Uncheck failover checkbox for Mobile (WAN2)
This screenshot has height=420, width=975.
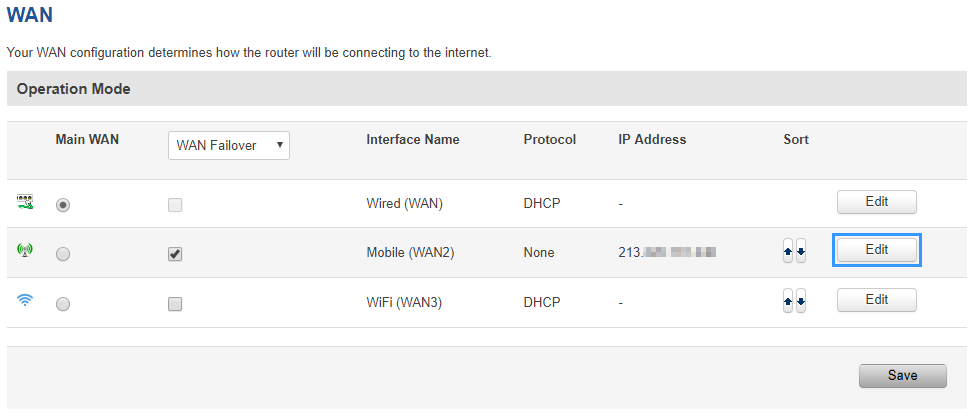[x=175, y=254]
